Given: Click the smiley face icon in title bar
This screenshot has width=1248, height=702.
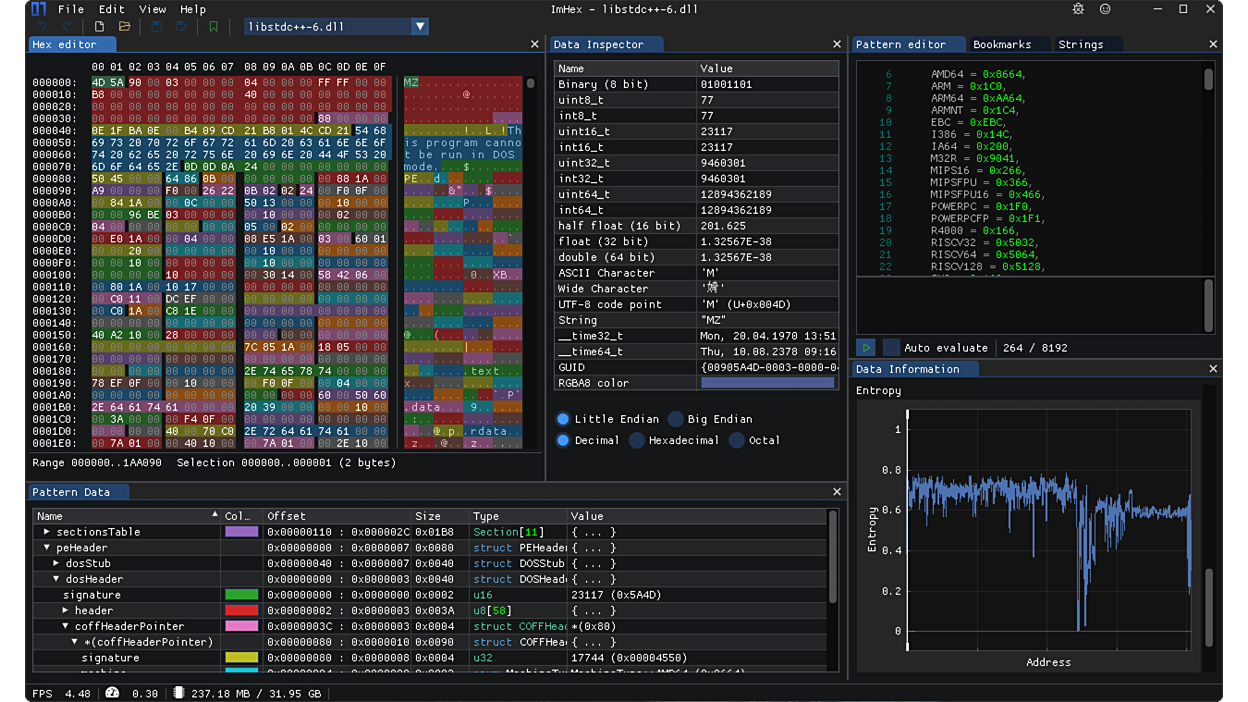Looking at the screenshot, I should tap(1105, 9).
